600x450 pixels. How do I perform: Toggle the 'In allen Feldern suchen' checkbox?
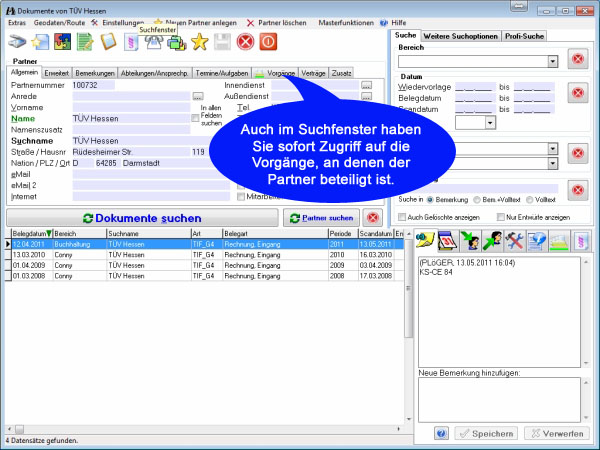[x=195, y=118]
